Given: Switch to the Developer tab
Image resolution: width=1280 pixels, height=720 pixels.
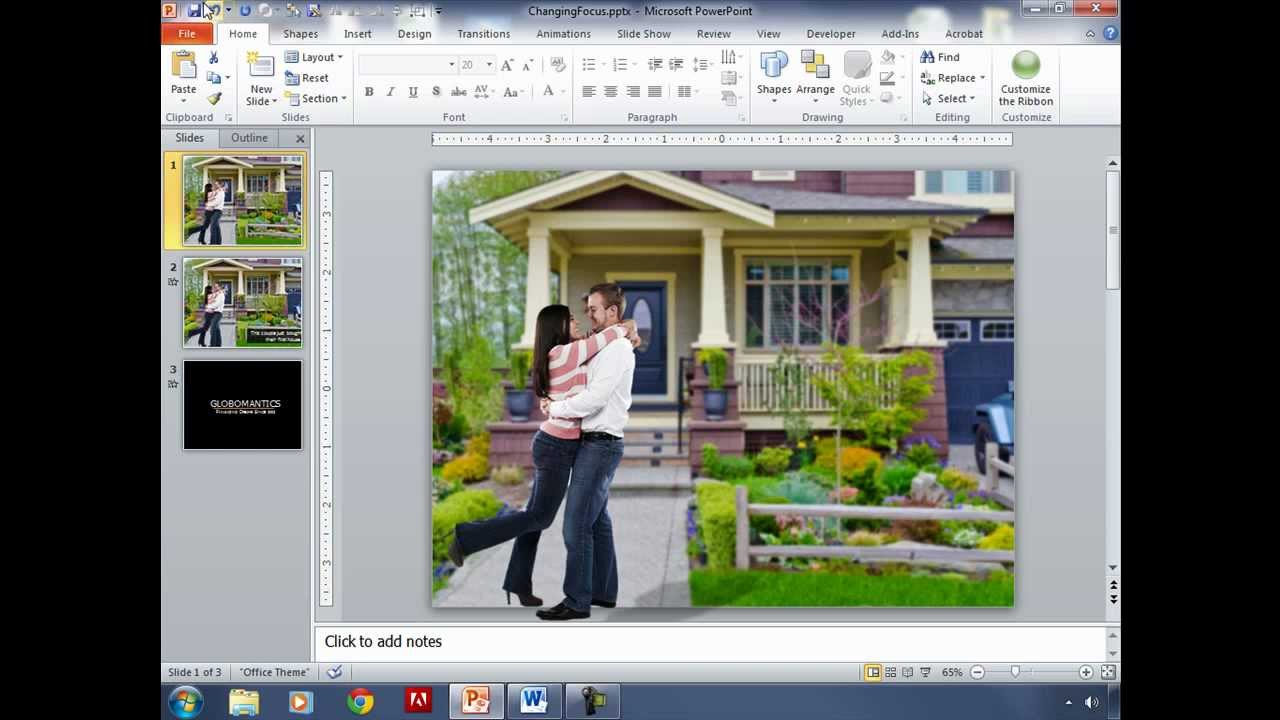Looking at the screenshot, I should (x=831, y=34).
